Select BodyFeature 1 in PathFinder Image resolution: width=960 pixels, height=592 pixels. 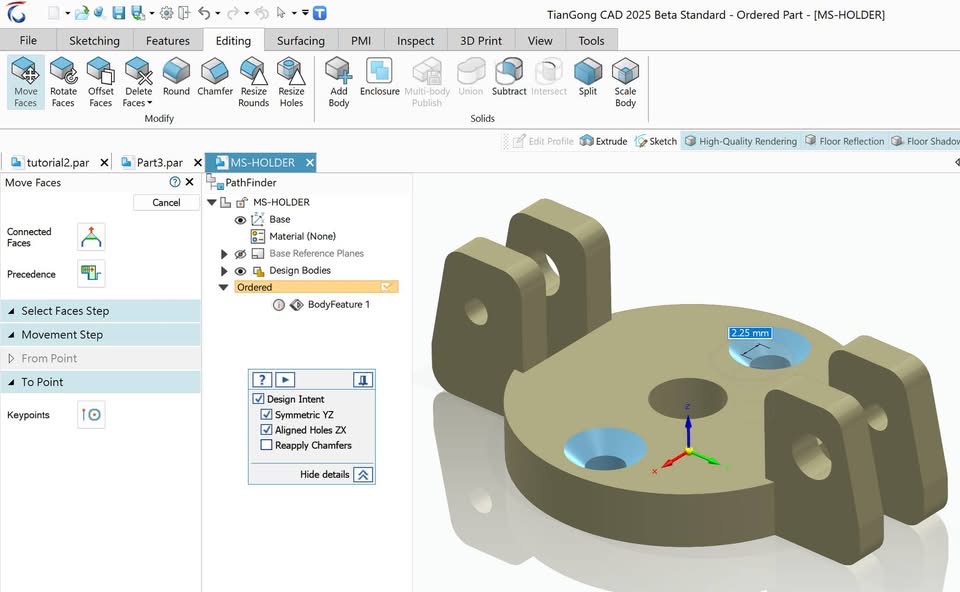click(339, 304)
